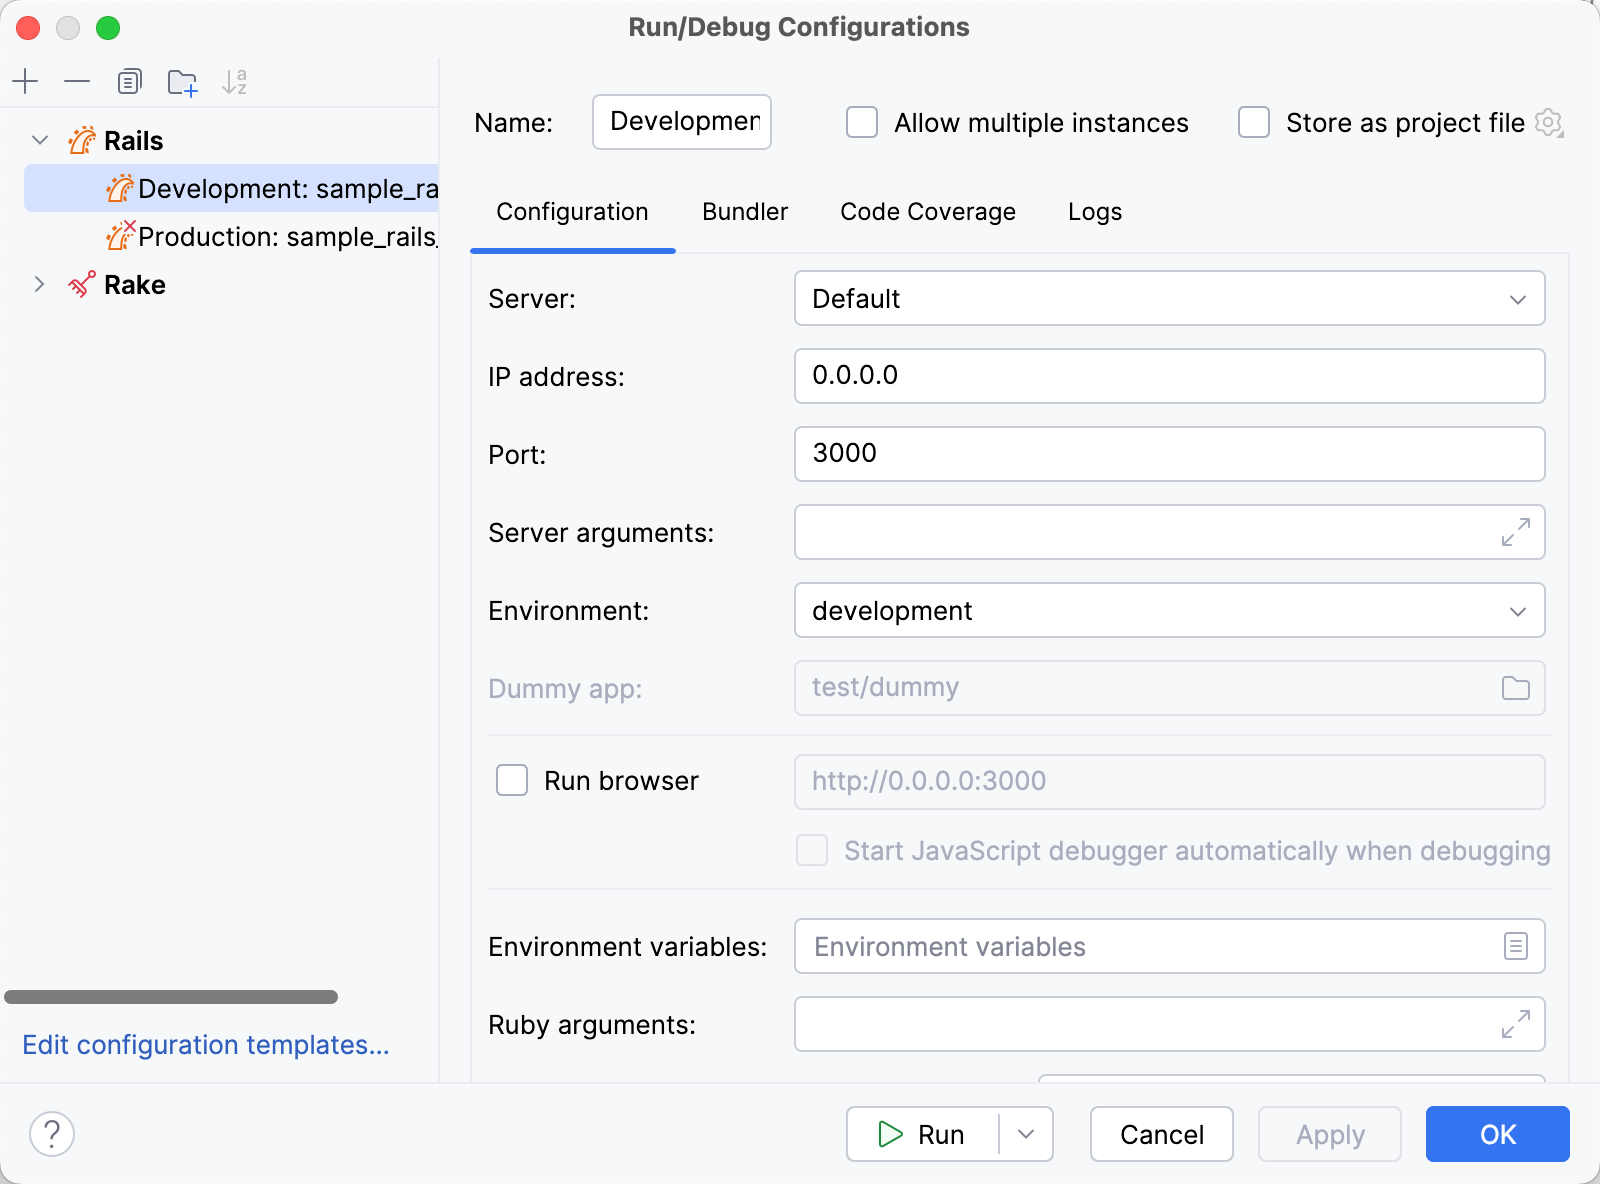The width and height of the screenshot is (1600, 1184).
Task: Browse for the Dummy app folder
Action: 1516,688
